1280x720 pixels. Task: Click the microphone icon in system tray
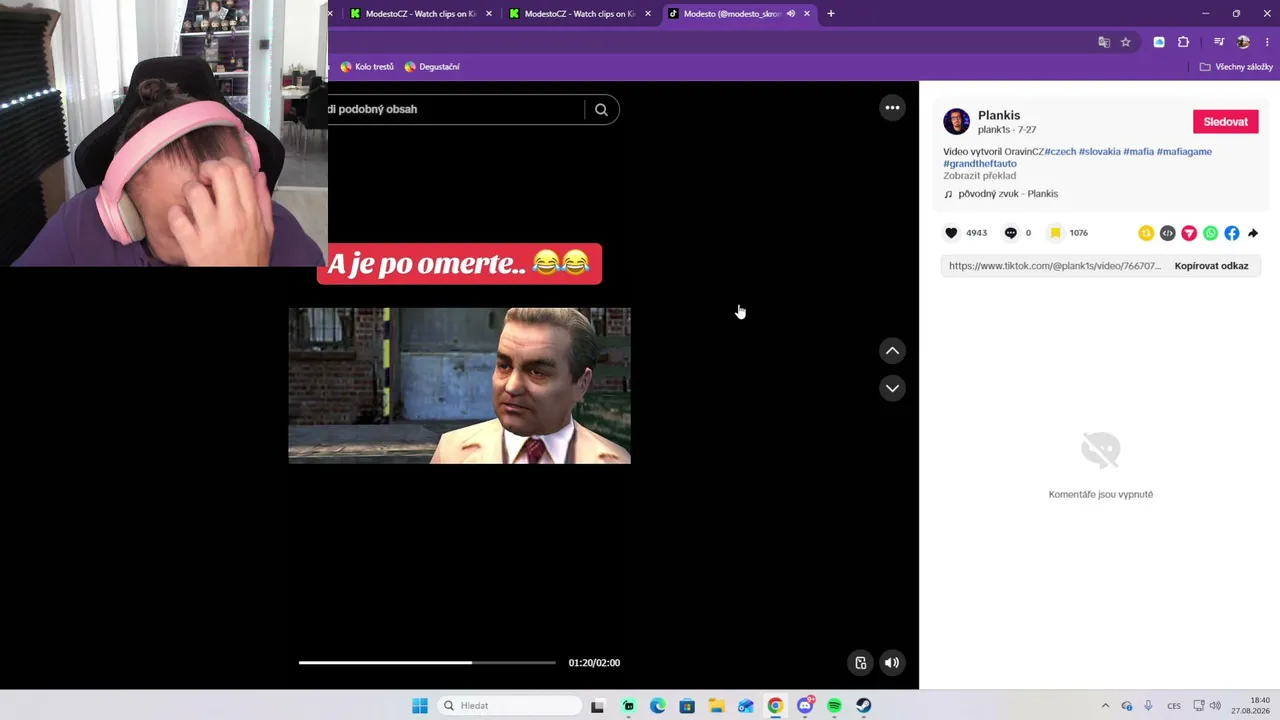(1148, 706)
